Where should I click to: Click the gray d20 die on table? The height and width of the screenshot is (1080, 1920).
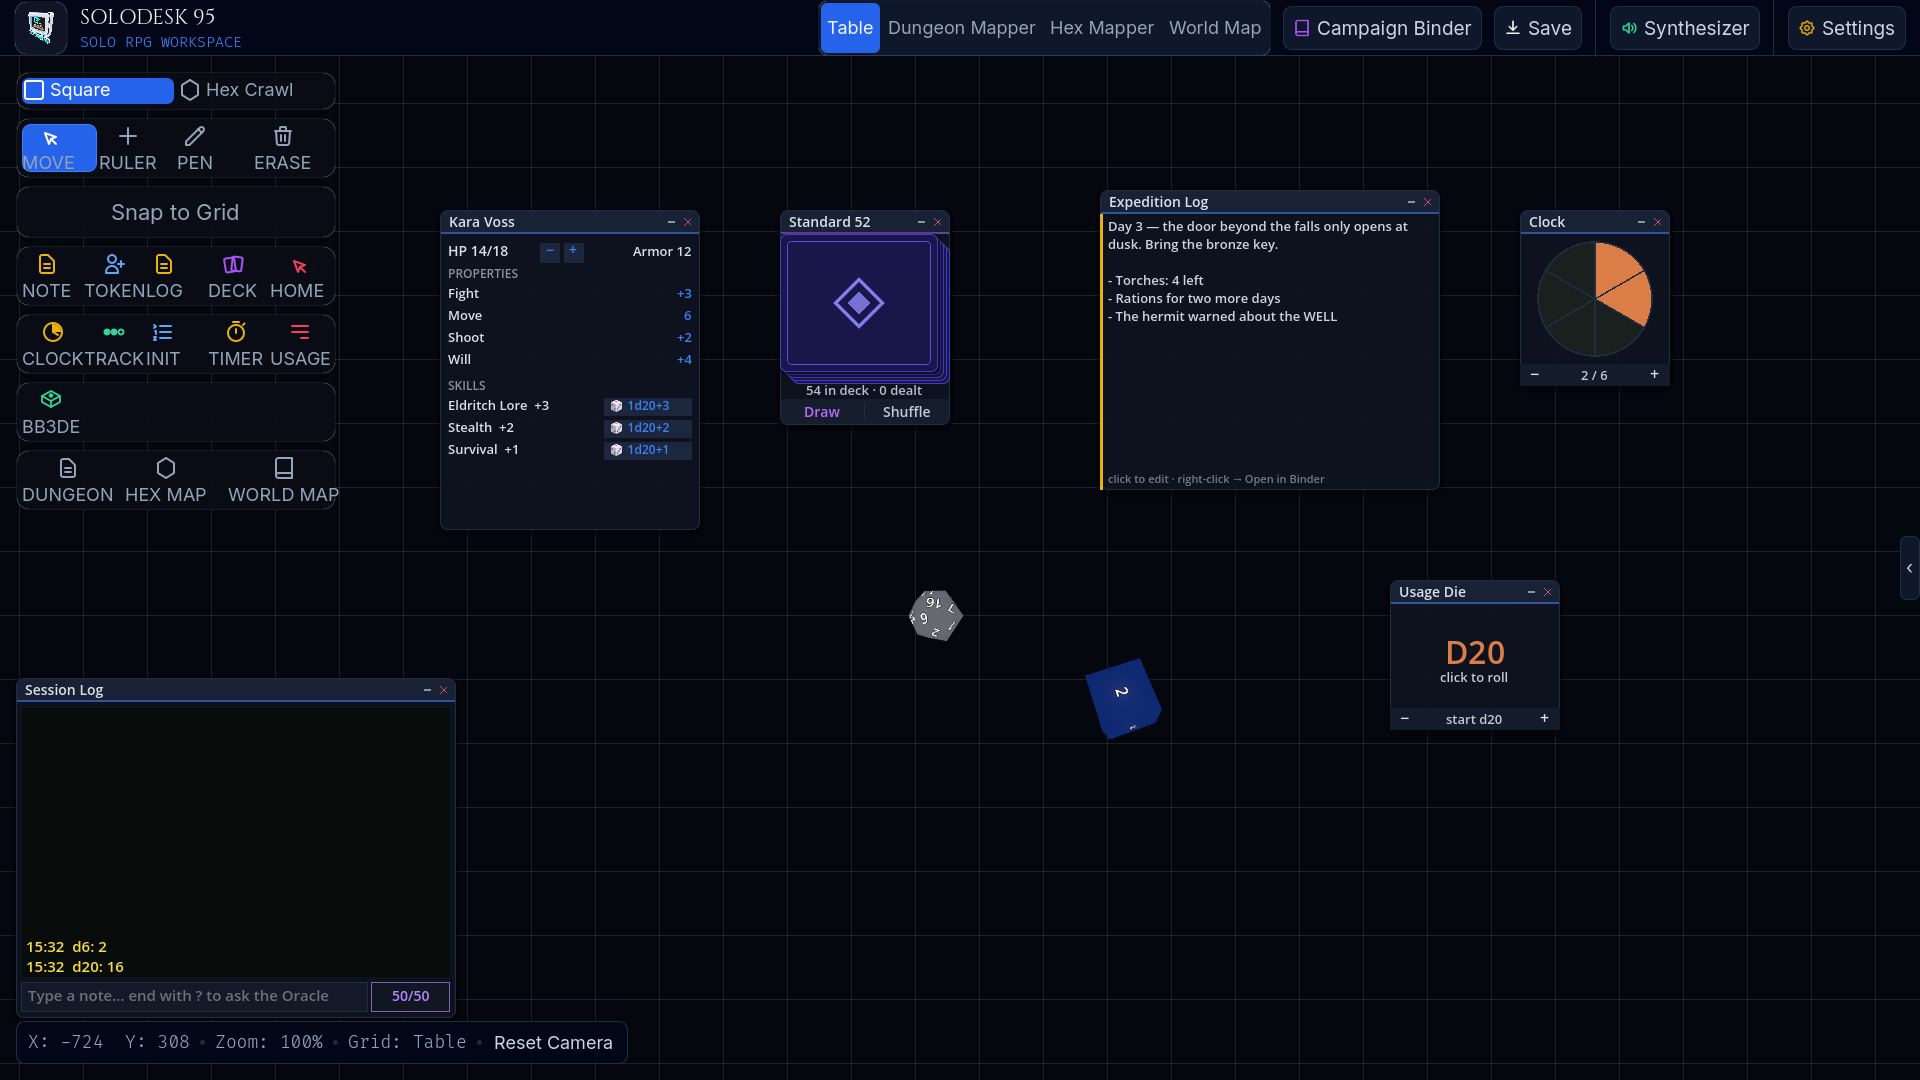click(935, 615)
